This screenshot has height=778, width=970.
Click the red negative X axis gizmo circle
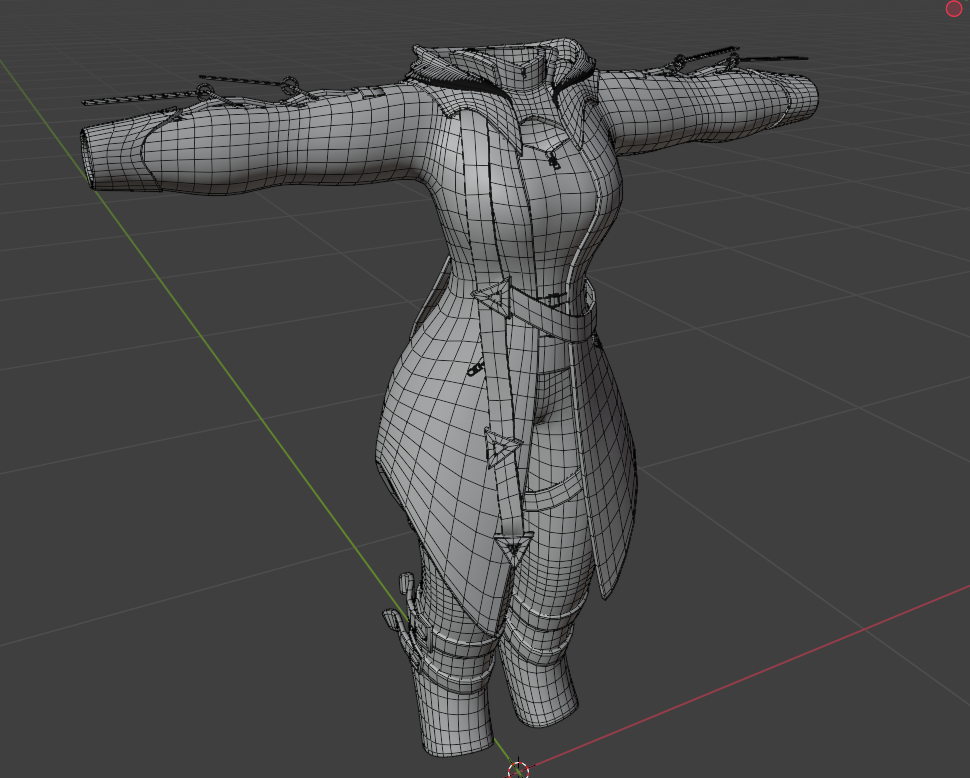[x=954, y=9]
